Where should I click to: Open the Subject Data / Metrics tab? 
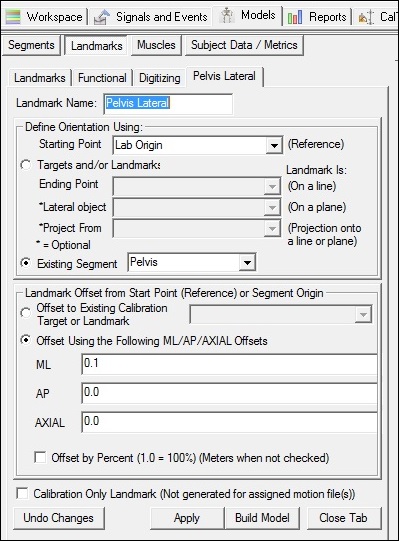point(244,45)
